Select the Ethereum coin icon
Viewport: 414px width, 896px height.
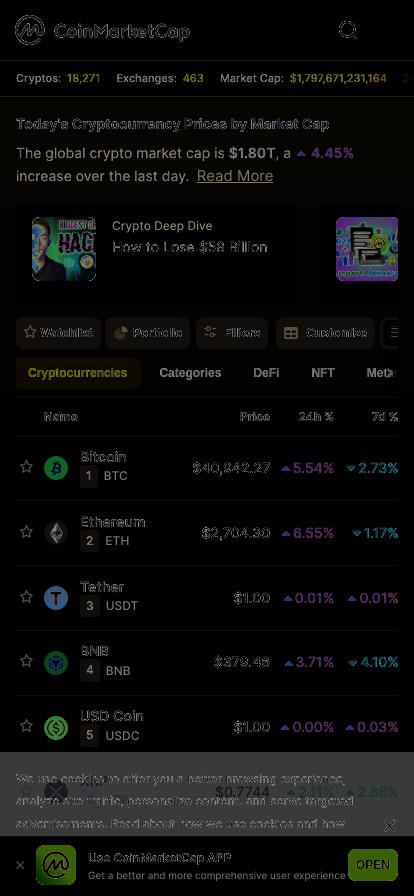pos(56,533)
